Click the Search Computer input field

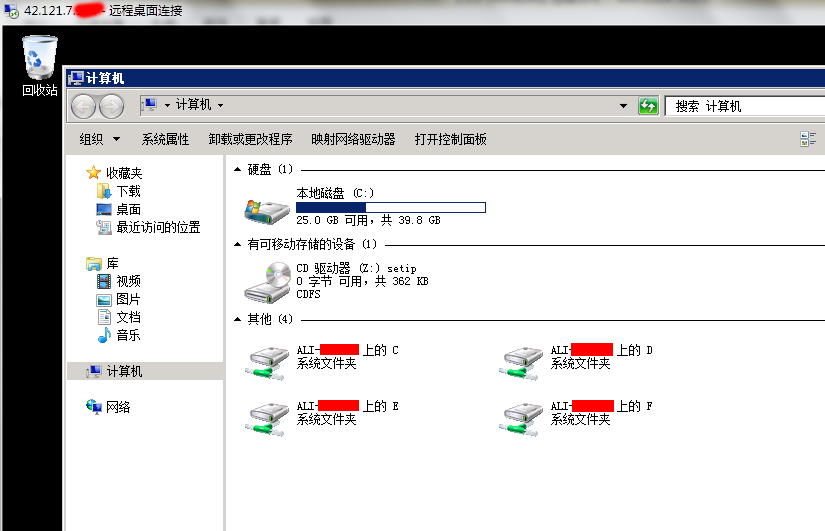pyautogui.click(x=745, y=106)
